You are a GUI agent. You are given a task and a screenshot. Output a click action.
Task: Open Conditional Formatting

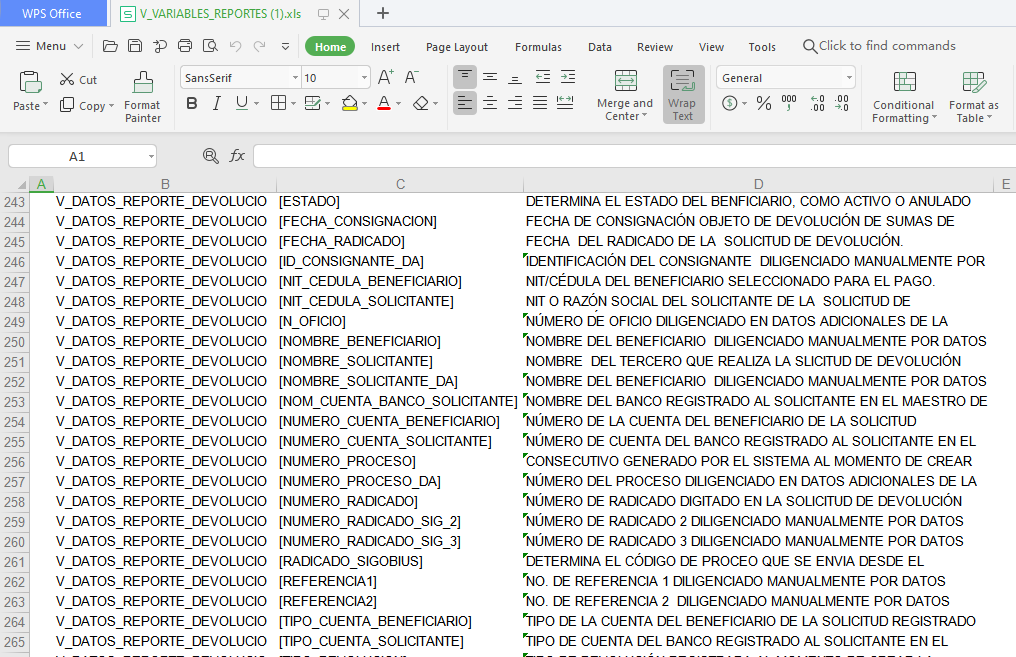903,97
